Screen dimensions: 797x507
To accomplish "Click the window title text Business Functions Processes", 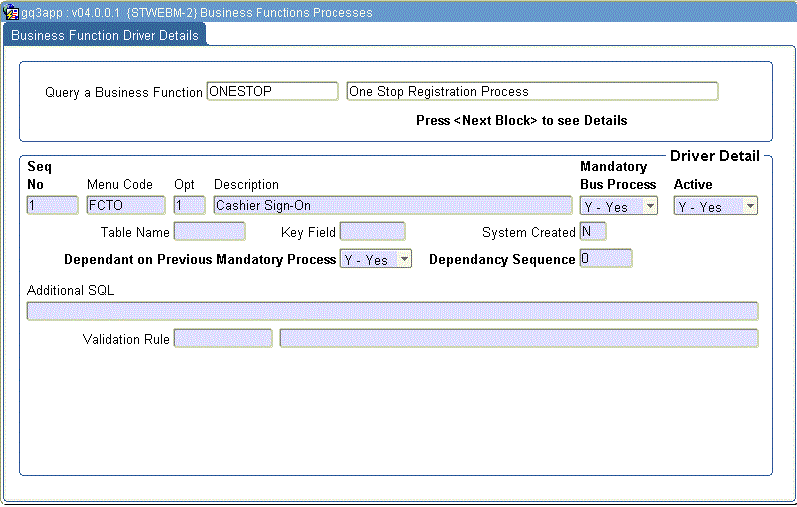I will click(x=286, y=13).
